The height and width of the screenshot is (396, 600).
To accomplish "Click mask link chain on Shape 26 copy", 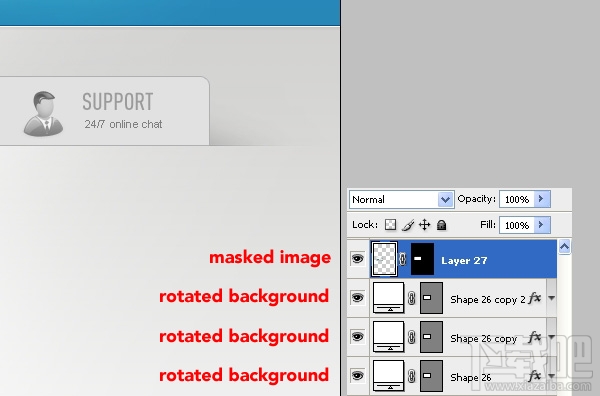I will (412, 337).
